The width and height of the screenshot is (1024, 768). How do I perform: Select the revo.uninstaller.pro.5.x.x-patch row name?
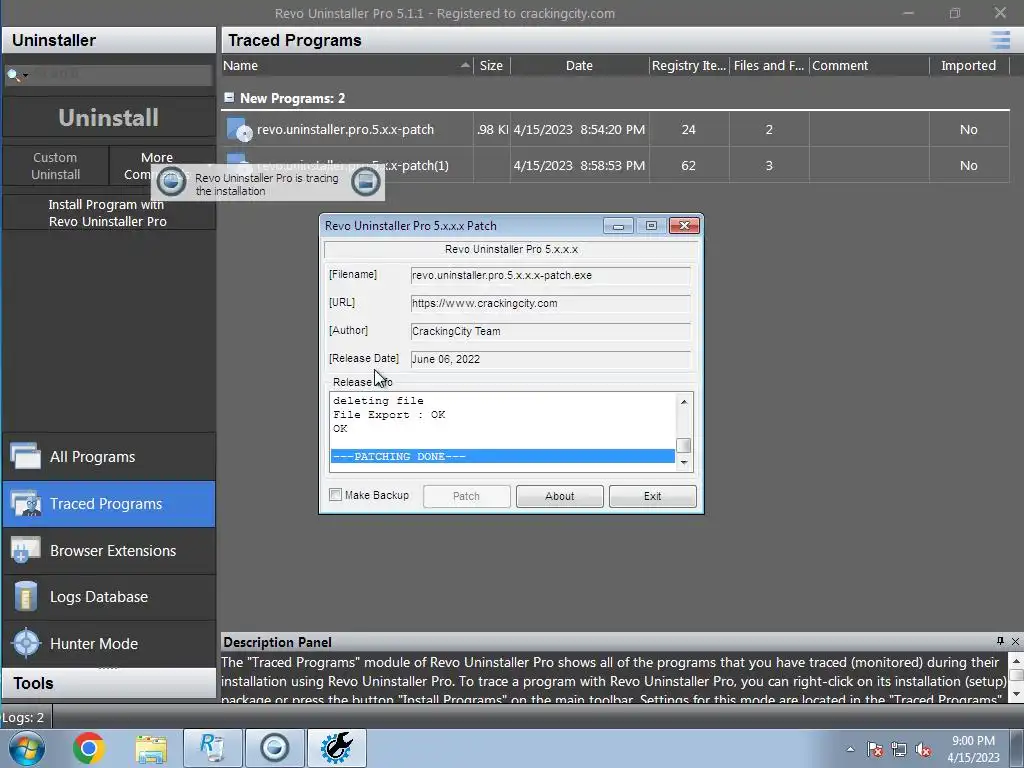pos(345,129)
